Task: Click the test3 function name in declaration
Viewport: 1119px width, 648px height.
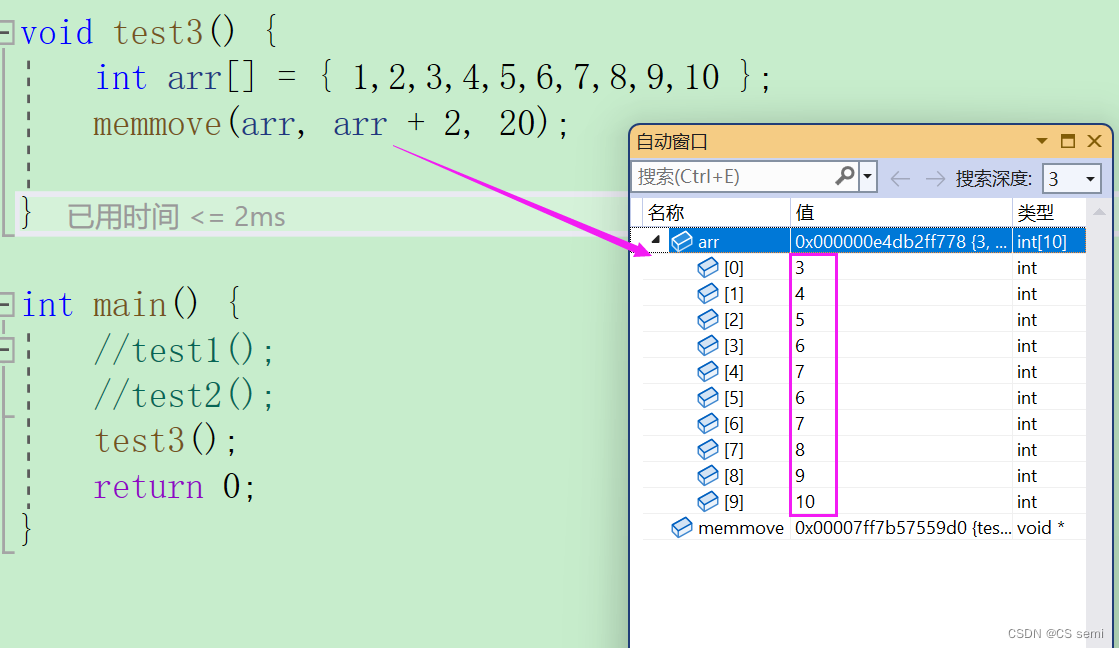Action: tap(158, 33)
